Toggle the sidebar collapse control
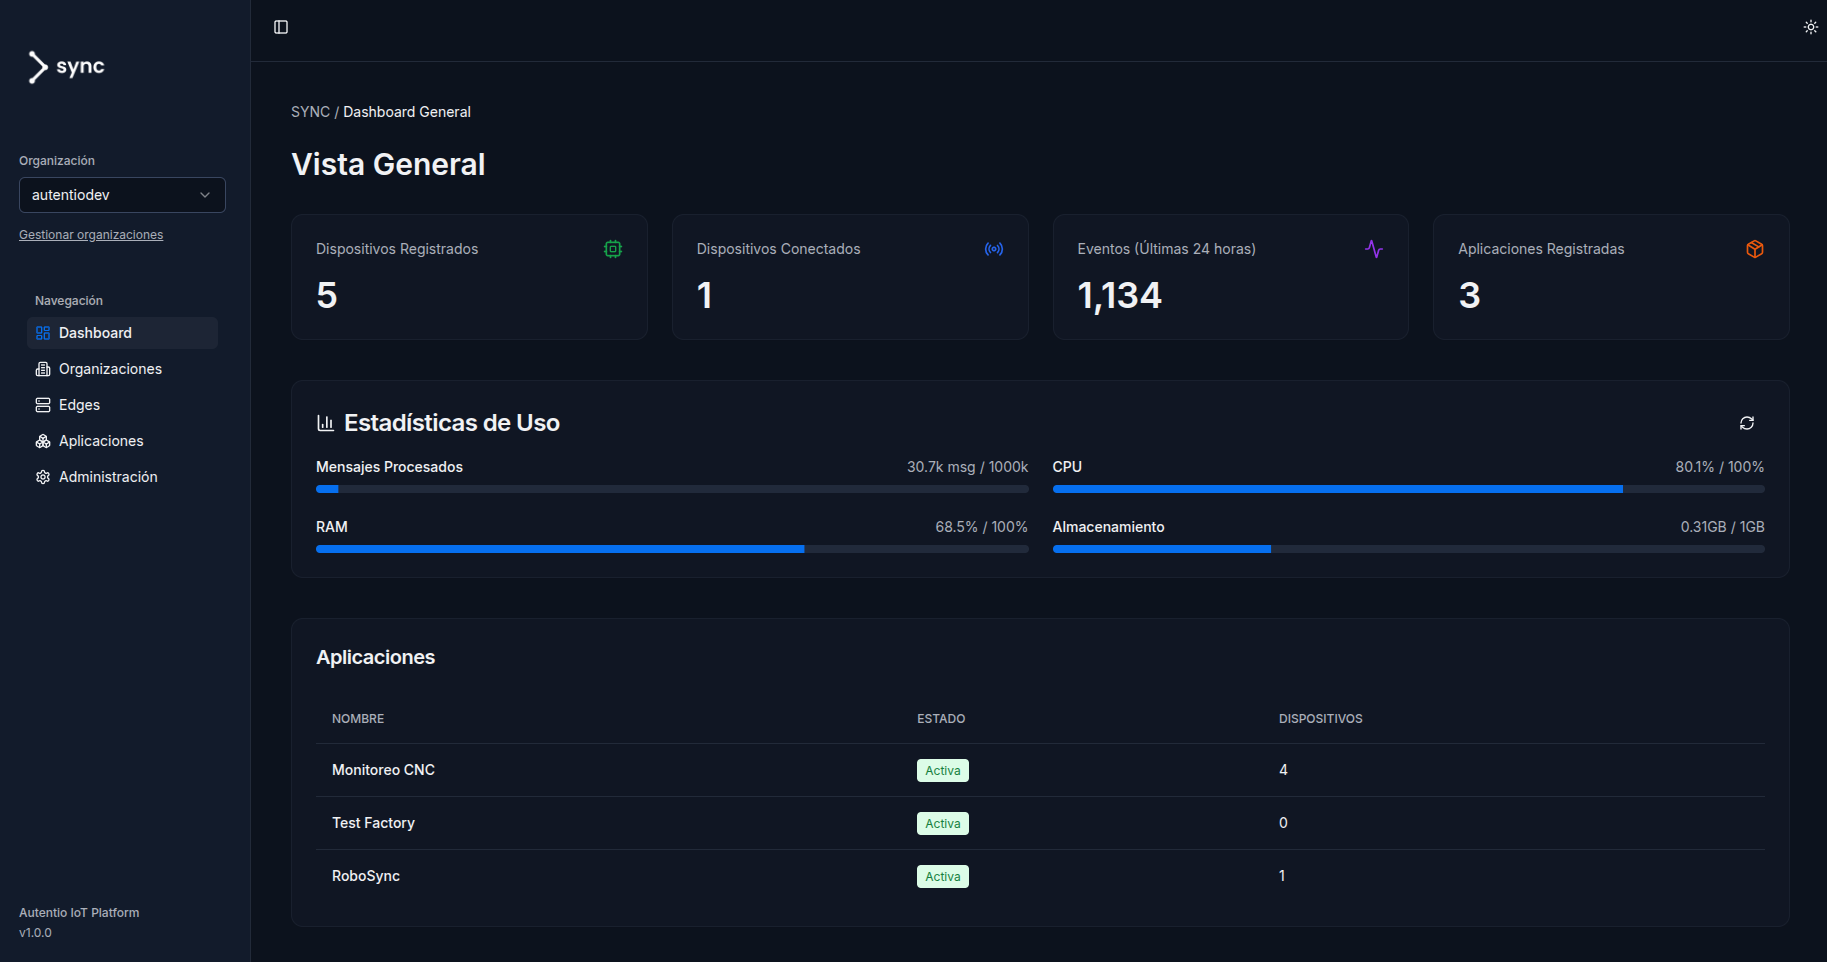This screenshot has width=1827, height=962. coord(280,27)
